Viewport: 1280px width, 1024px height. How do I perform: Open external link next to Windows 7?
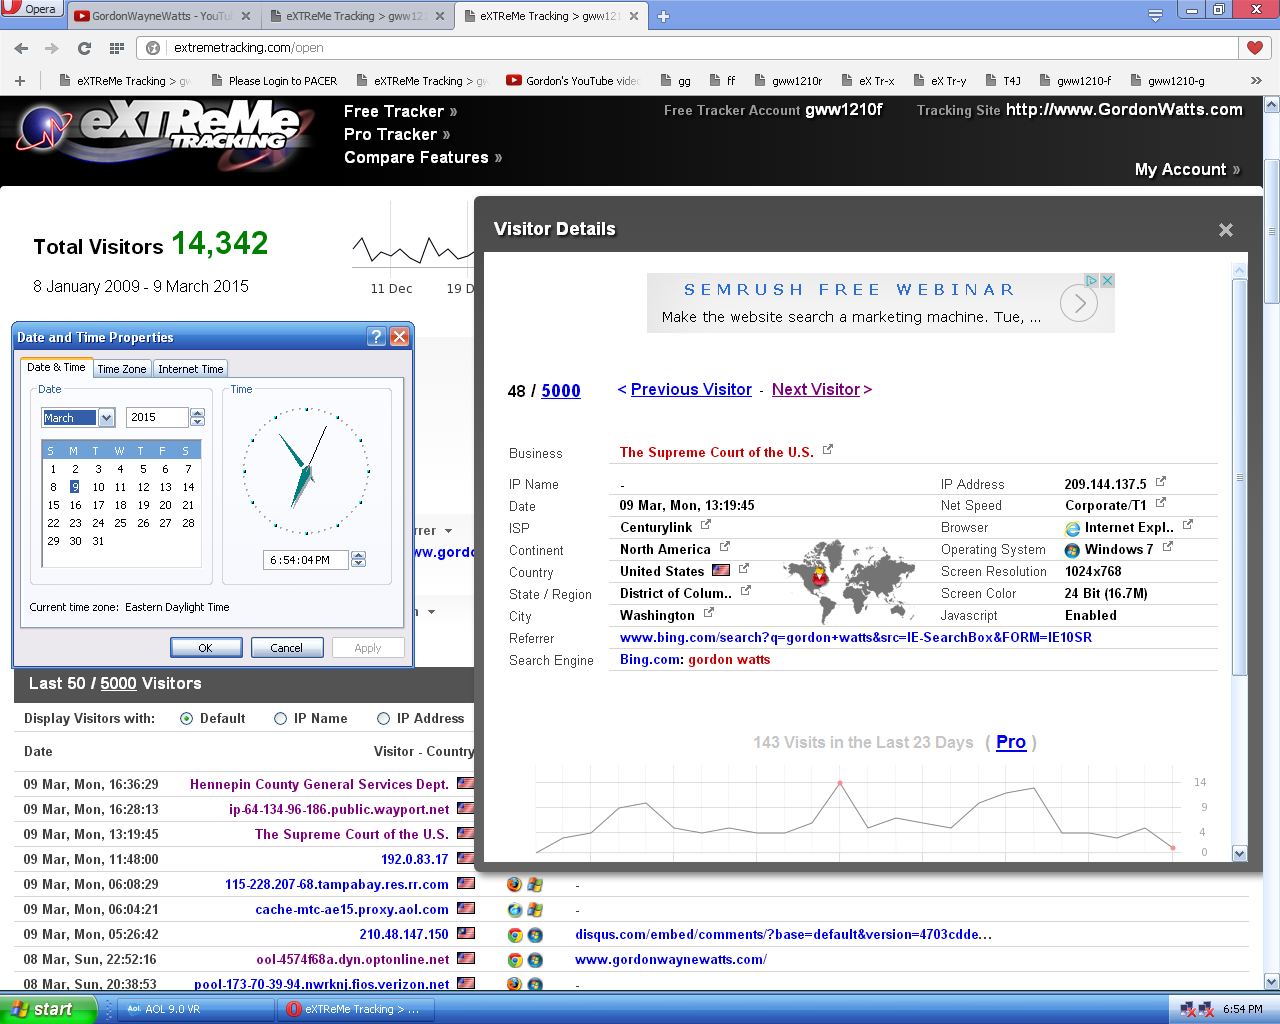pyautogui.click(x=1167, y=547)
